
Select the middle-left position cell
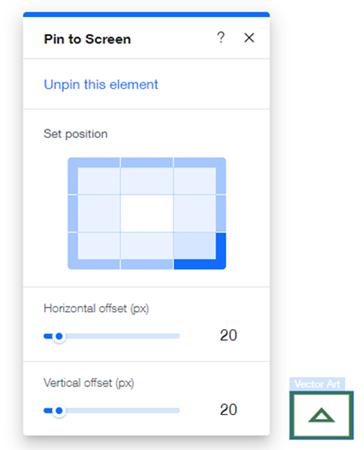point(94,213)
